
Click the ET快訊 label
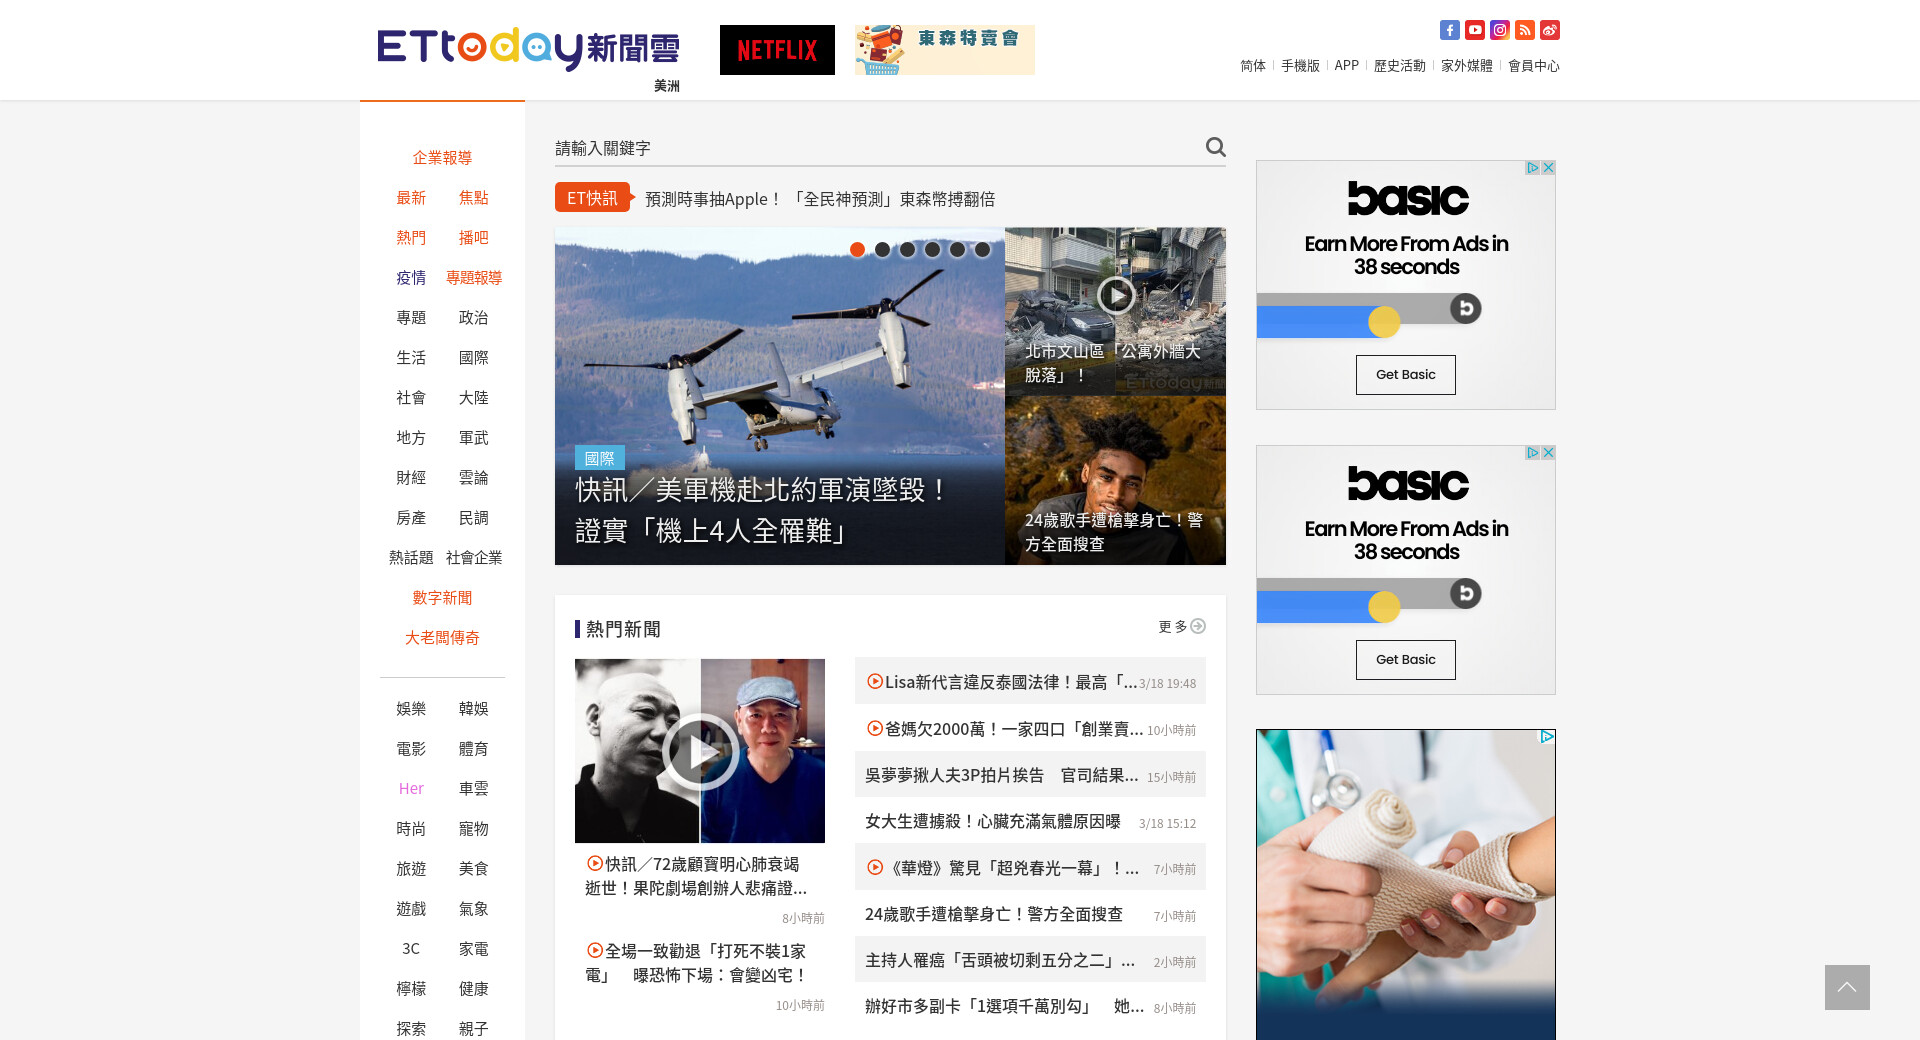pyautogui.click(x=593, y=198)
